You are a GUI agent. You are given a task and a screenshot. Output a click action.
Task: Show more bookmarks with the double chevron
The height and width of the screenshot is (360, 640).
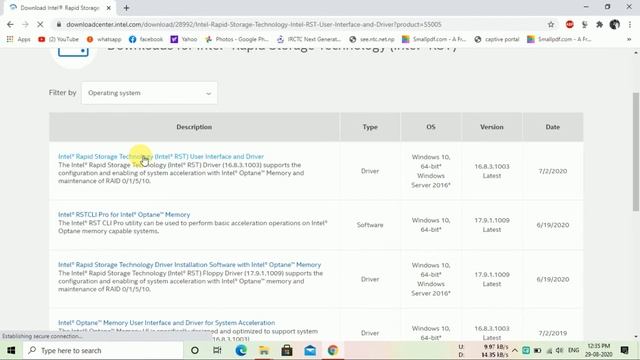point(629,39)
